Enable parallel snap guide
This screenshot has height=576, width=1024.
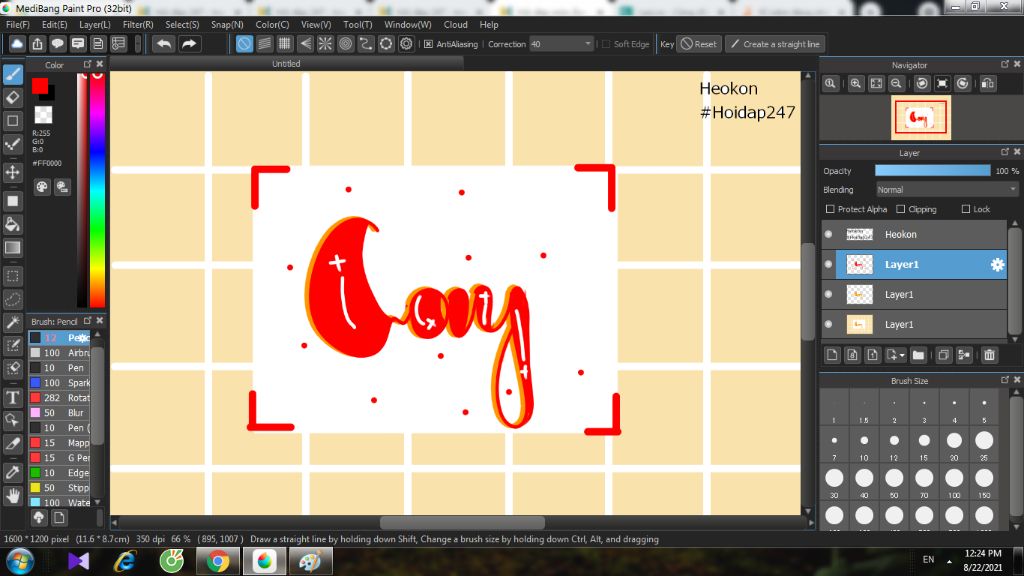point(264,44)
